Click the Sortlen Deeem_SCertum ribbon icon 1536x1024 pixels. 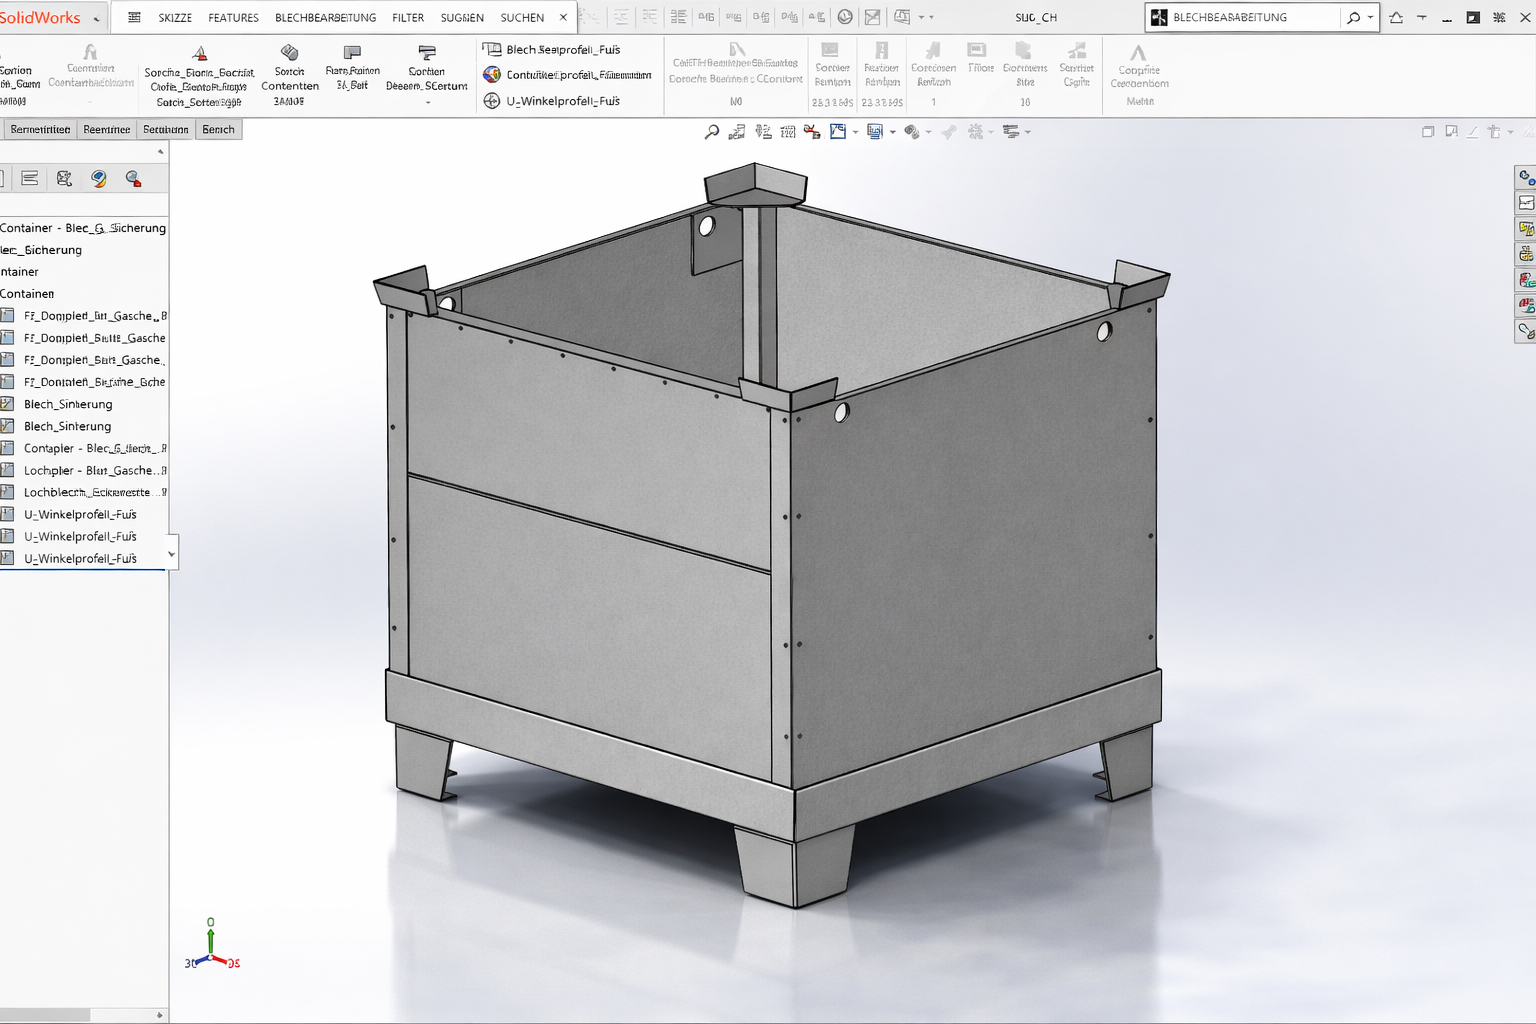(427, 52)
